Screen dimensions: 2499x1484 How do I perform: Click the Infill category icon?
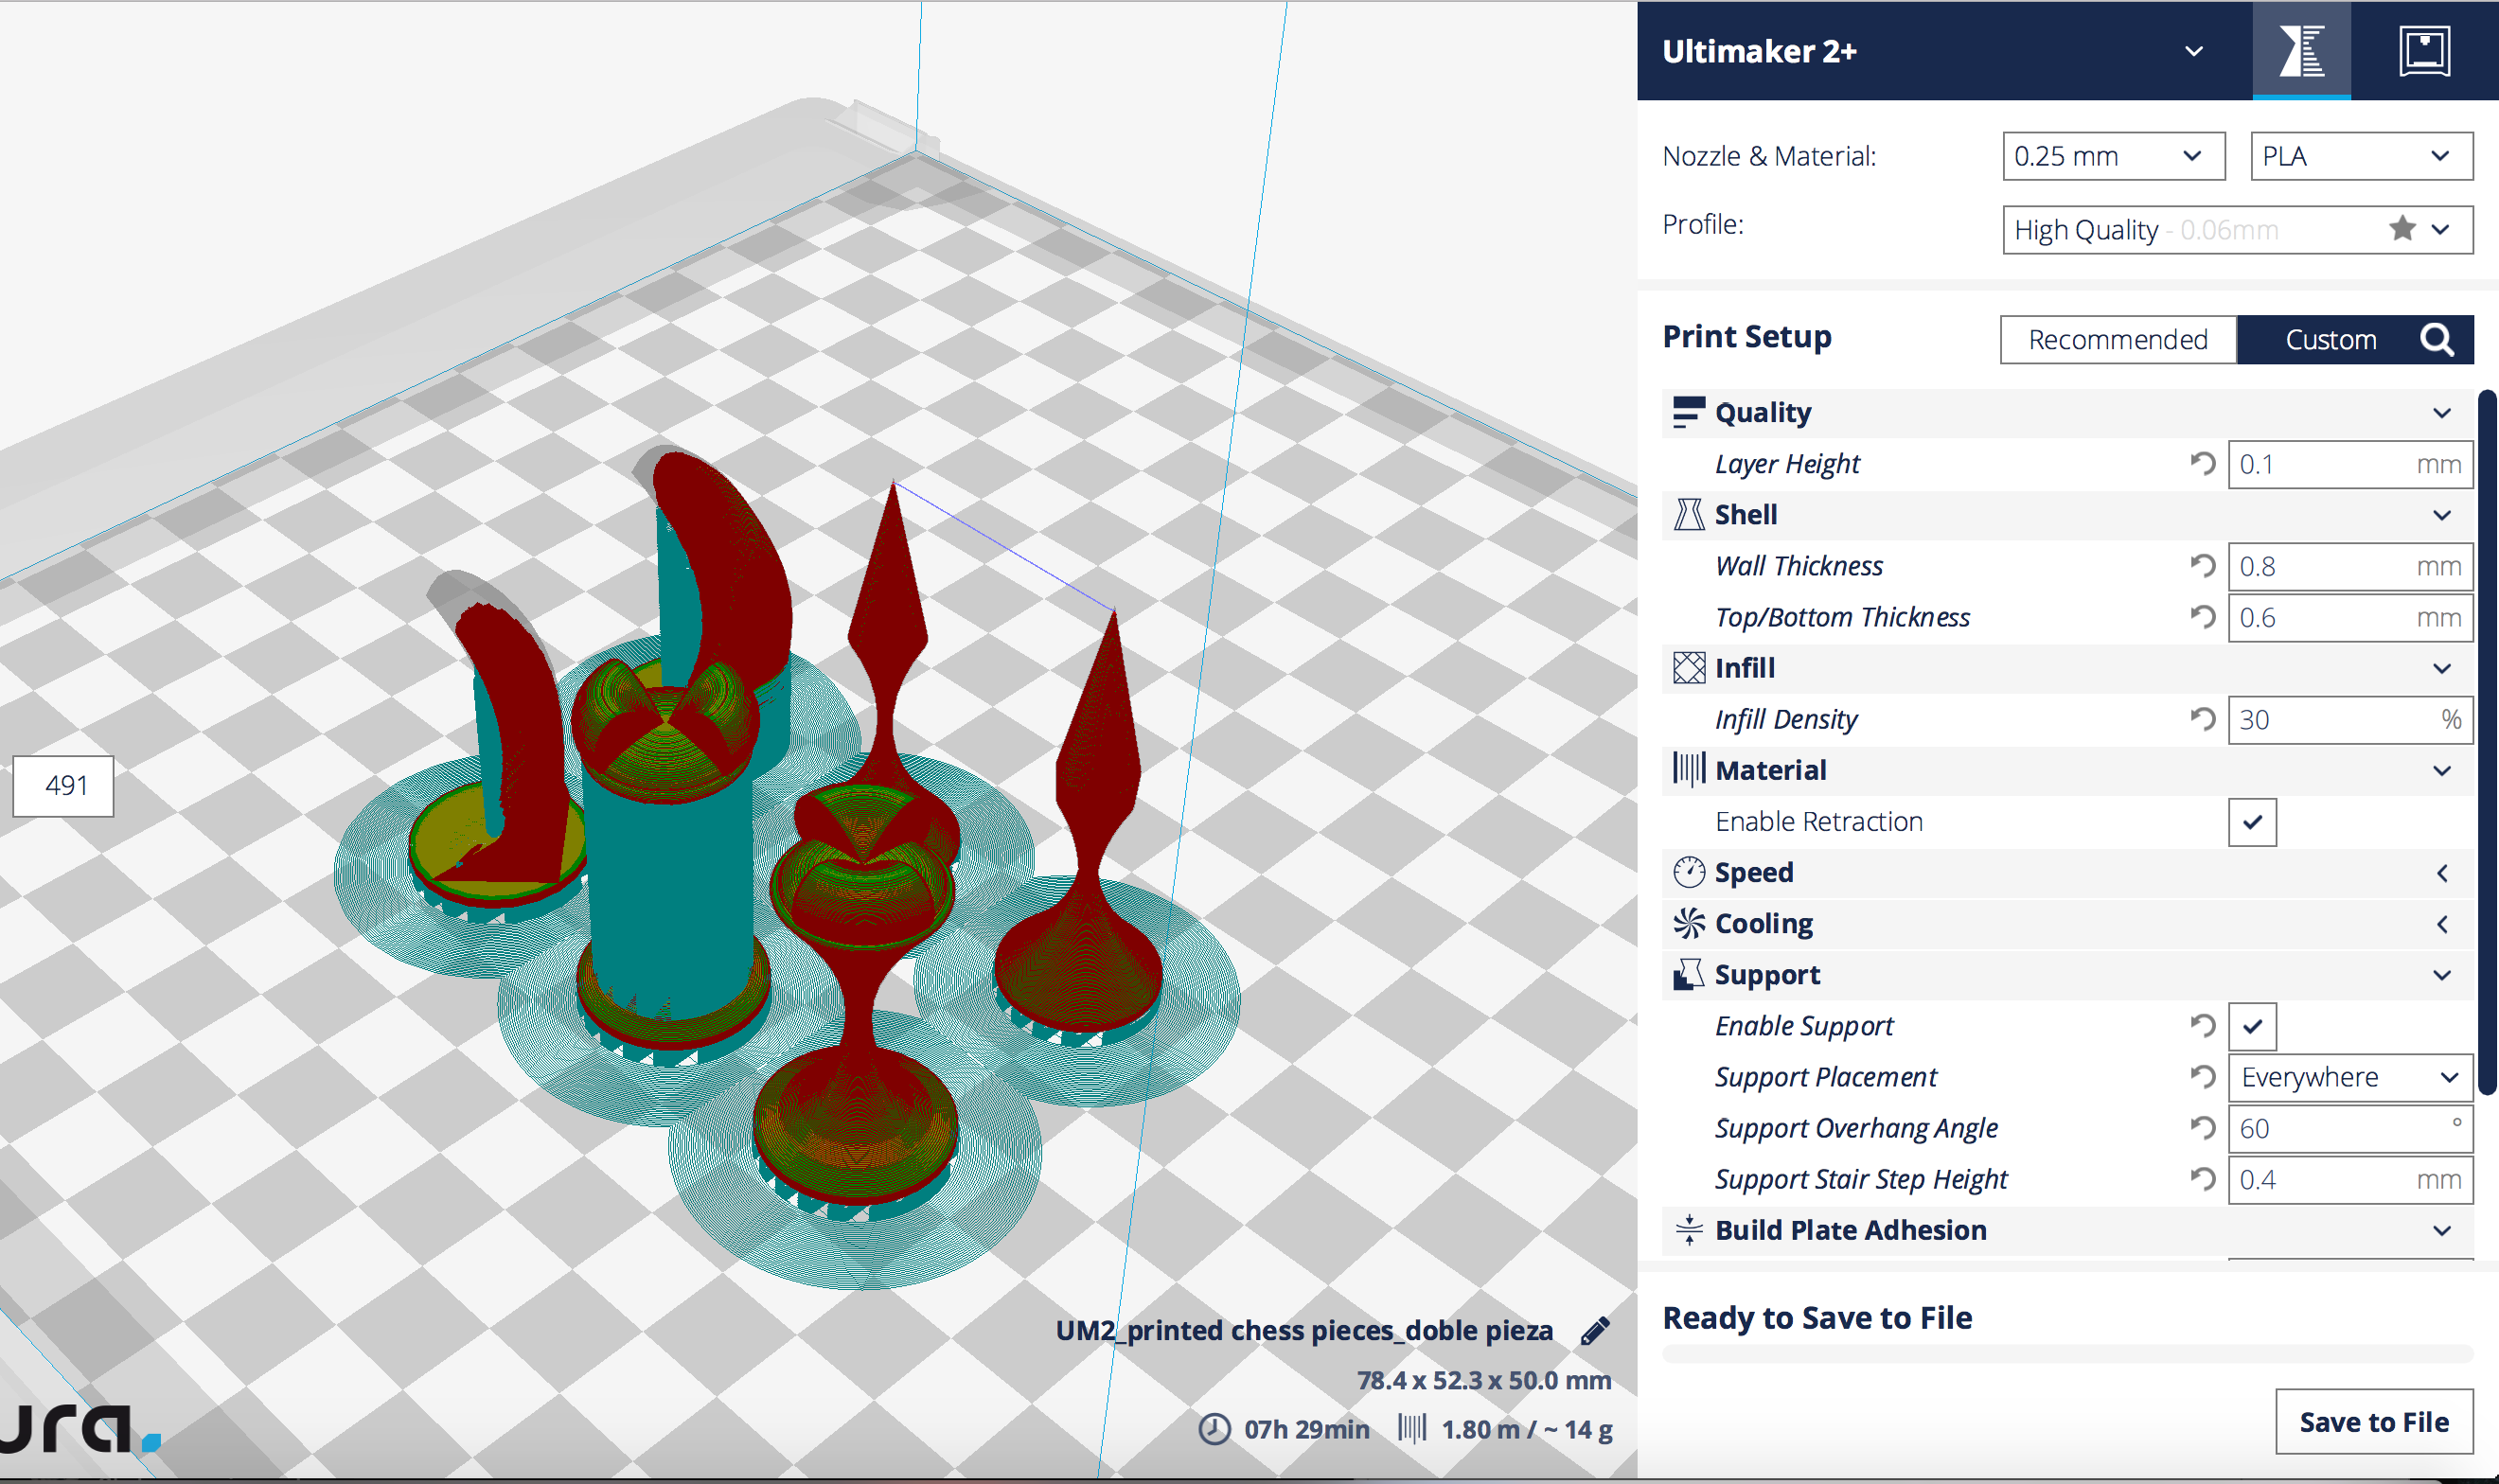coord(1688,667)
